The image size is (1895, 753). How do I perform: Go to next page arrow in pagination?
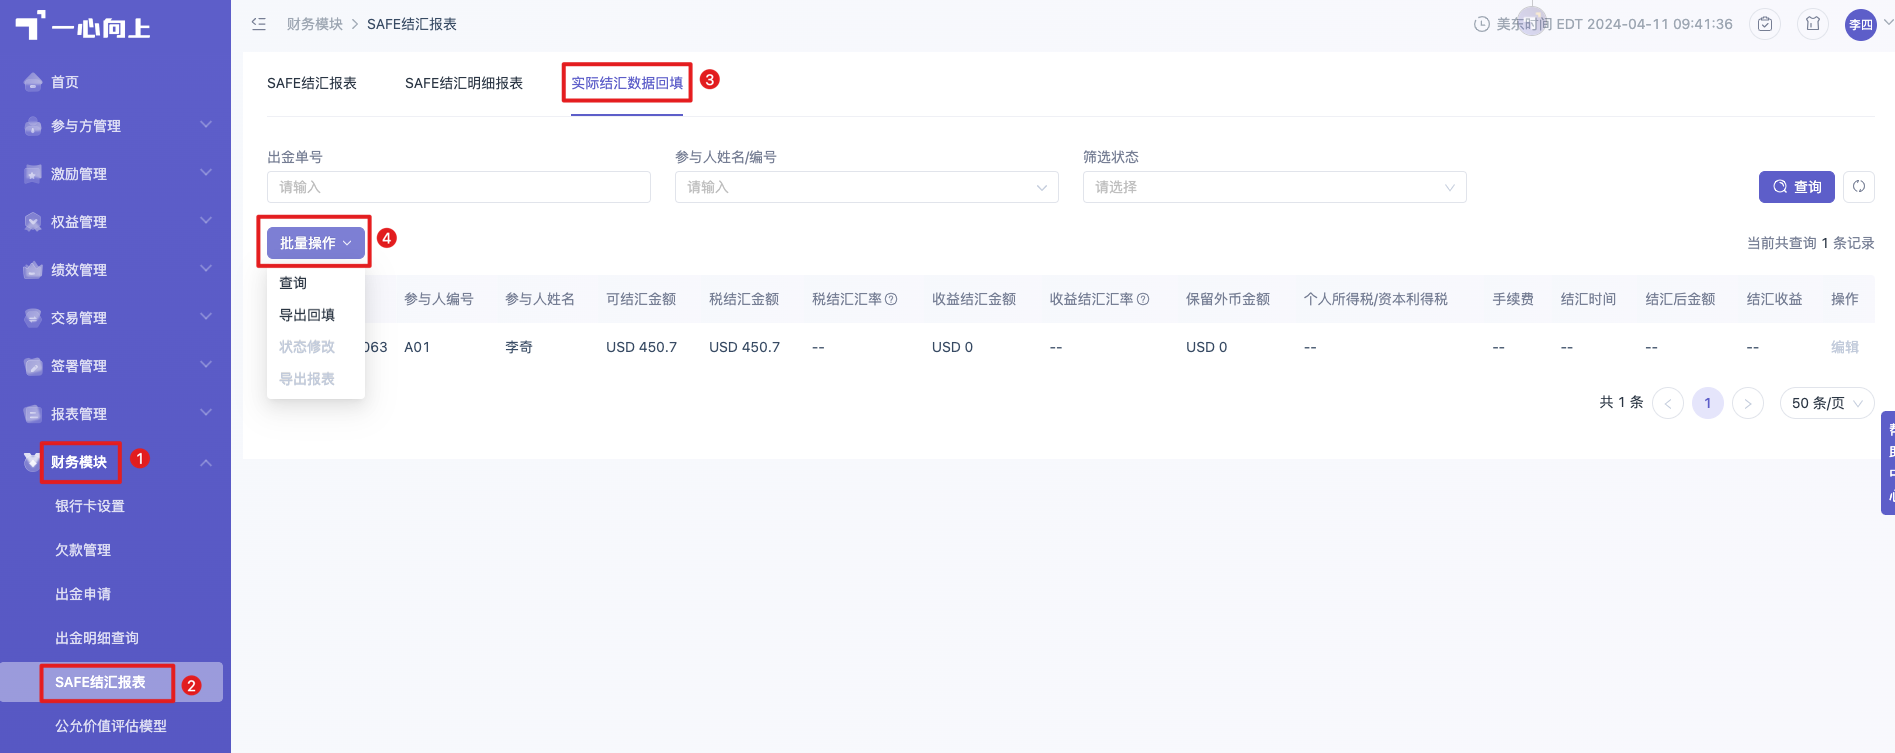1748,403
